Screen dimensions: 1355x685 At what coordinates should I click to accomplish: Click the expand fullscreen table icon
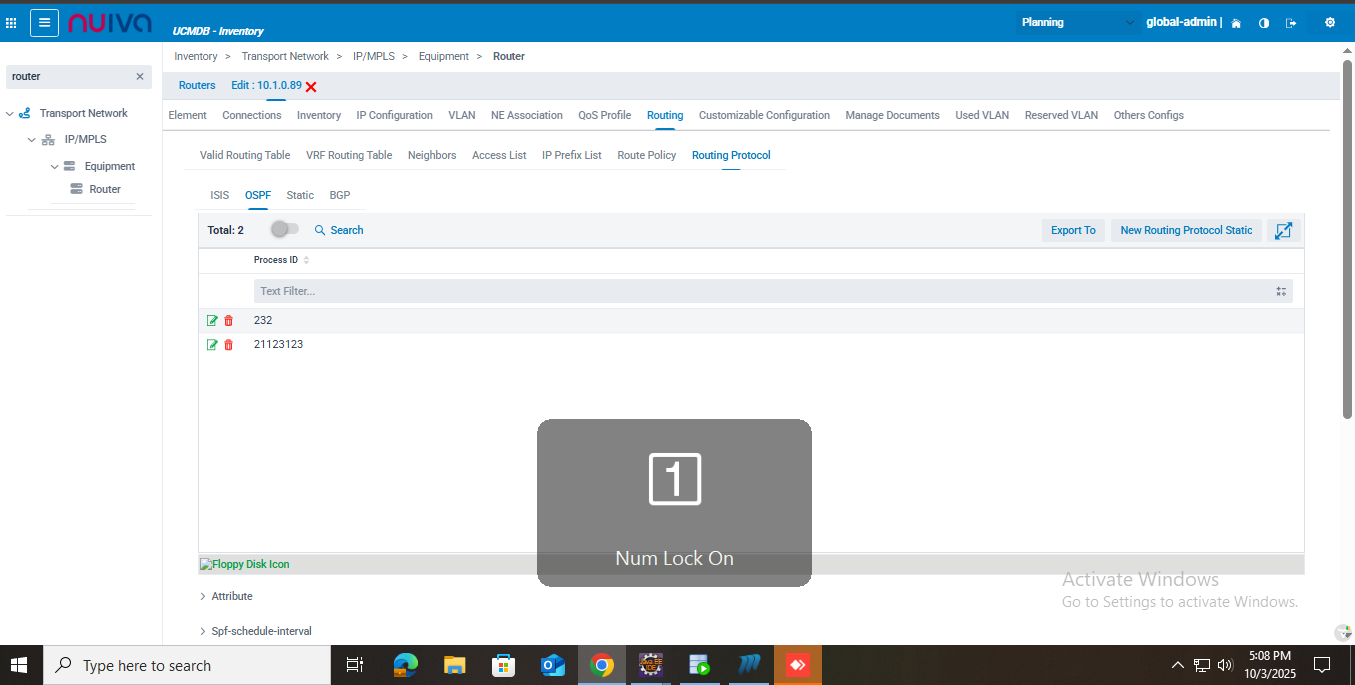(1283, 231)
